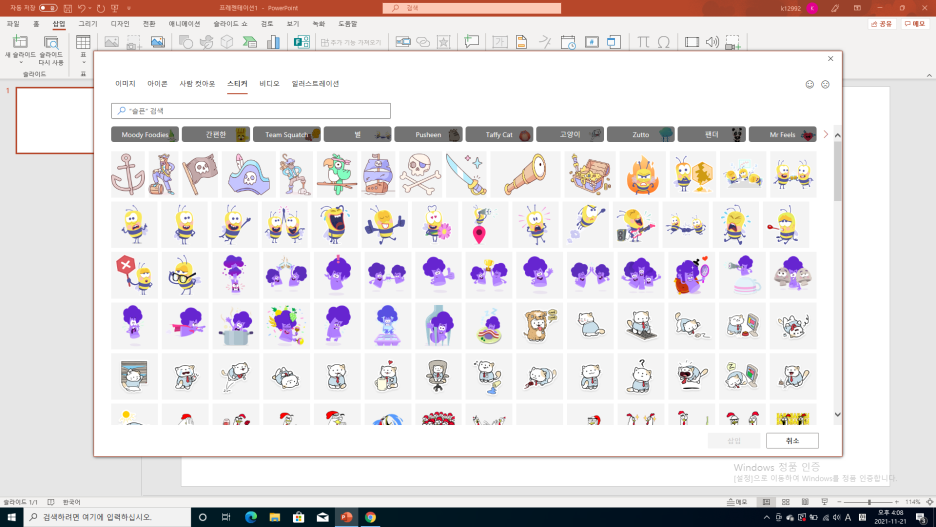Switch to 사람 컷아웃 tab
This screenshot has width=936, height=527.
coord(197,84)
